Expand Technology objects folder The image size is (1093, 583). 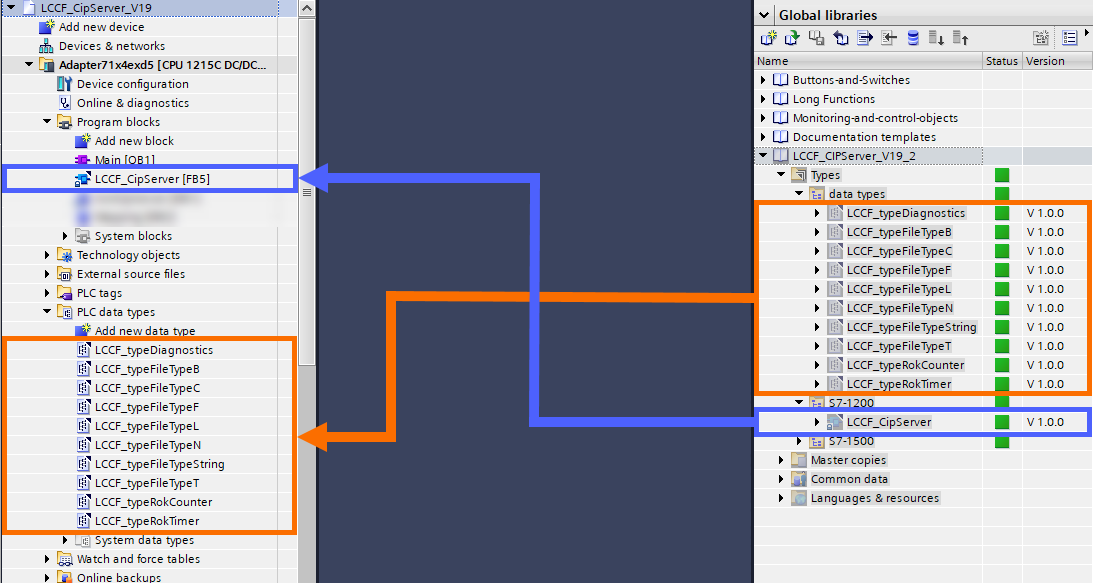coord(47,255)
